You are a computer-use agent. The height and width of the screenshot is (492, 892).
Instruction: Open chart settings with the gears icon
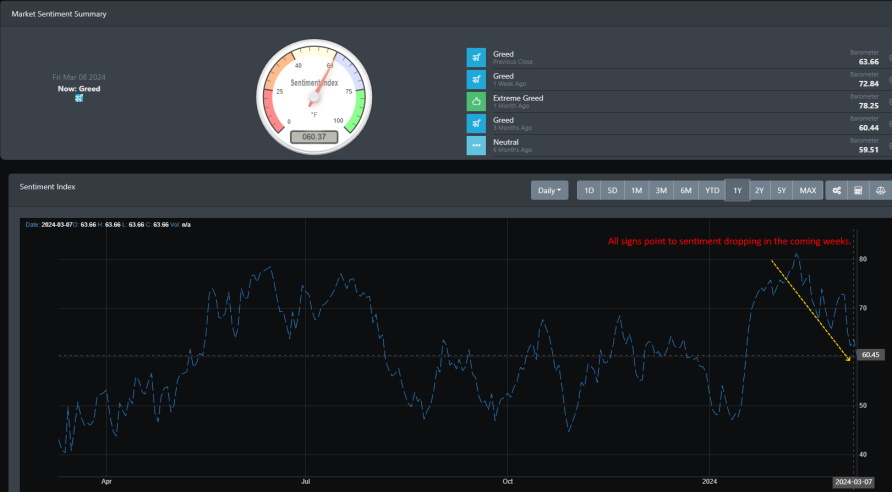coord(836,191)
